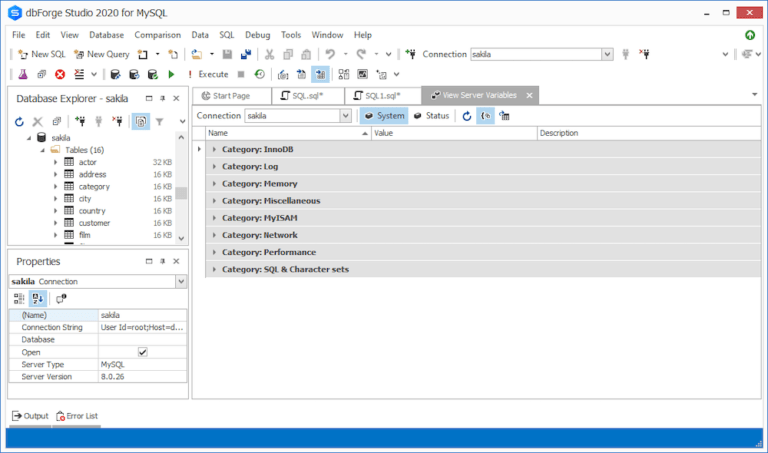The height and width of the screenshot is (453, 768).
Task: Open the Comparison menu
Action: (x=157, y=35)
